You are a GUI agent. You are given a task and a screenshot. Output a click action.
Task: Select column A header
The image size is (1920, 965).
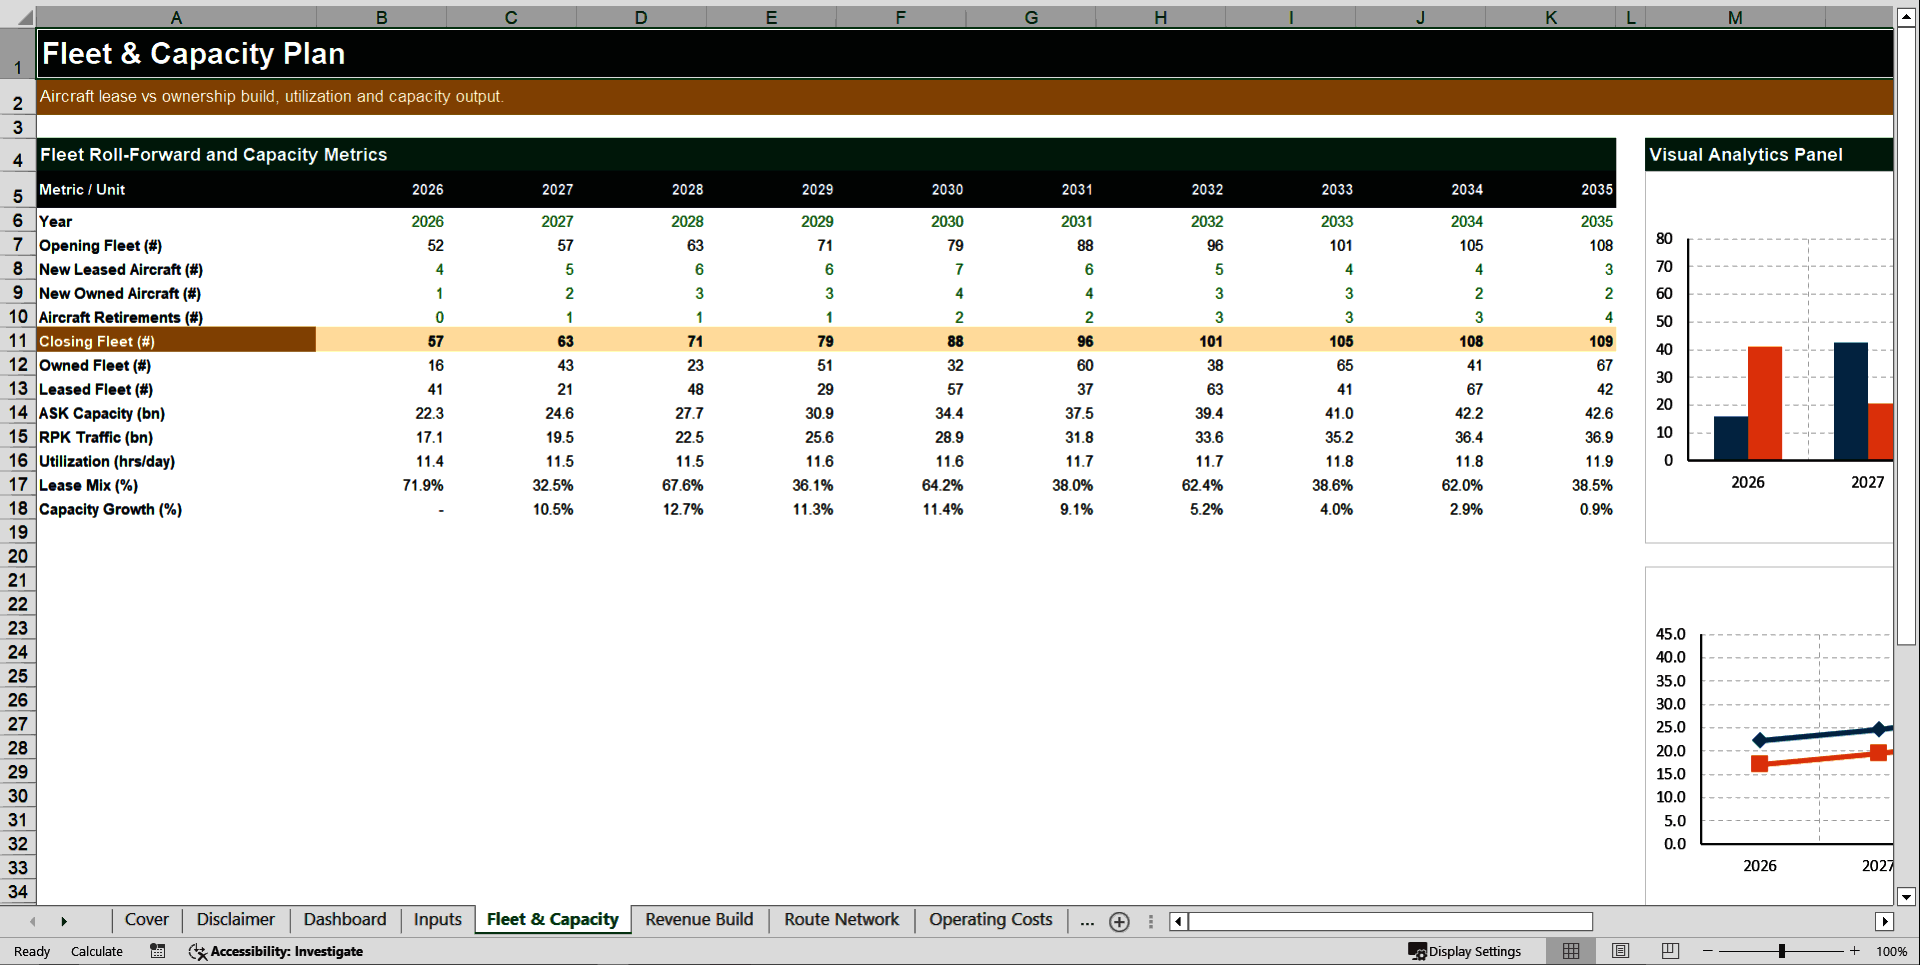coord(176,17)
